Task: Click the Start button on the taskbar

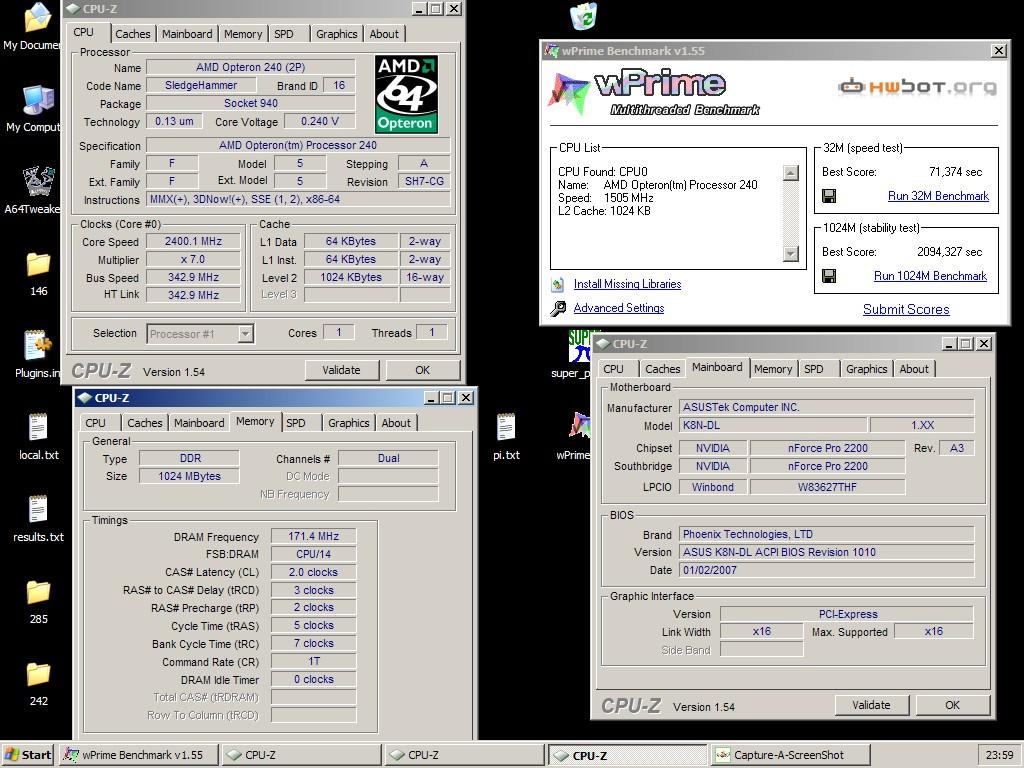Action: 28,755
